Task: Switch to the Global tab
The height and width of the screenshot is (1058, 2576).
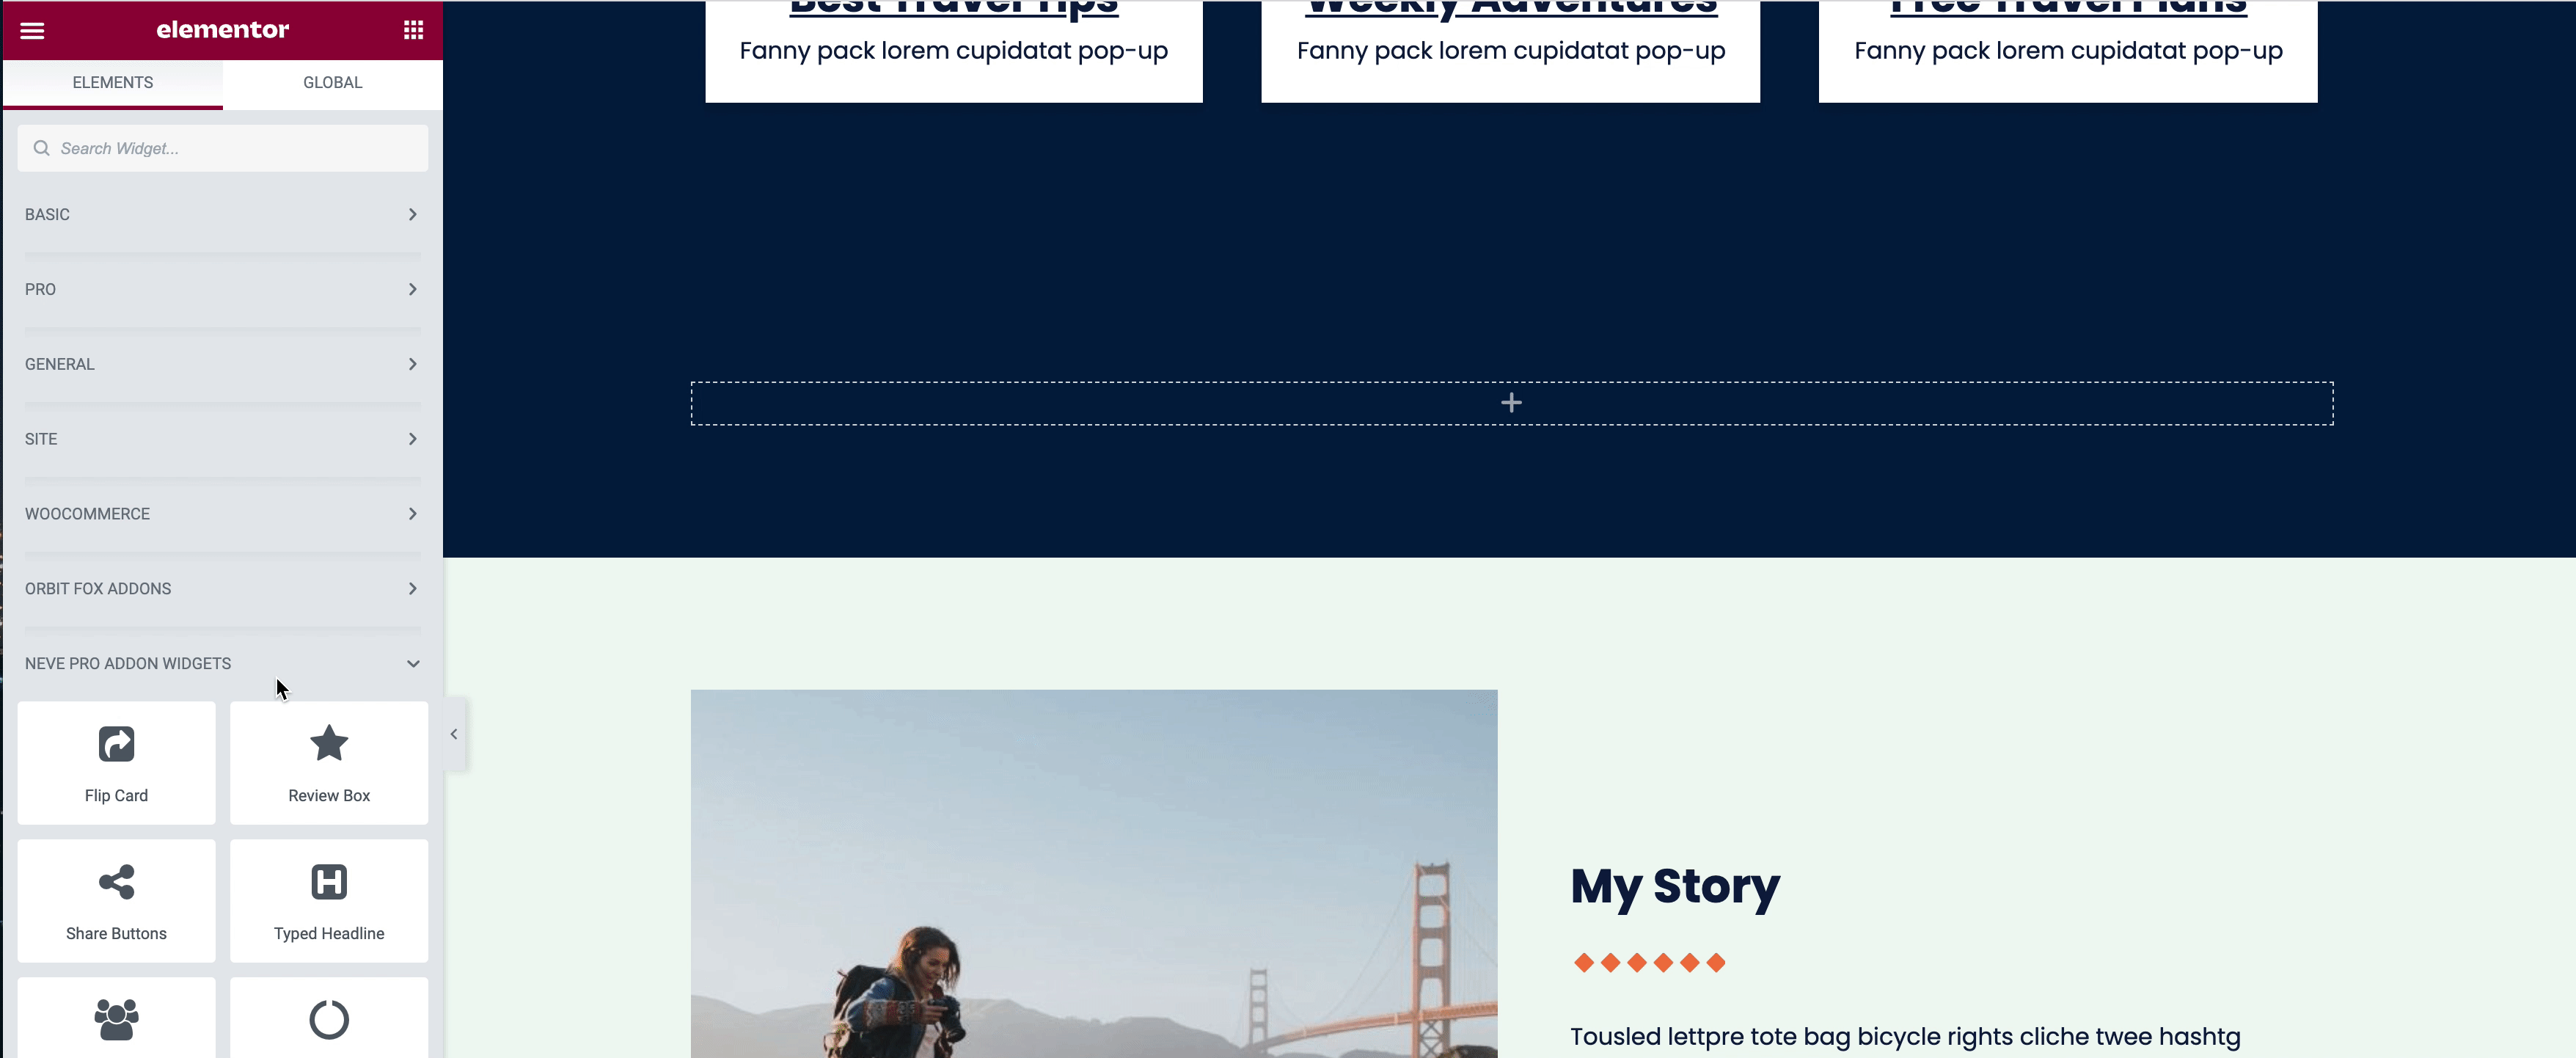Action: click(x=333, y=83)
